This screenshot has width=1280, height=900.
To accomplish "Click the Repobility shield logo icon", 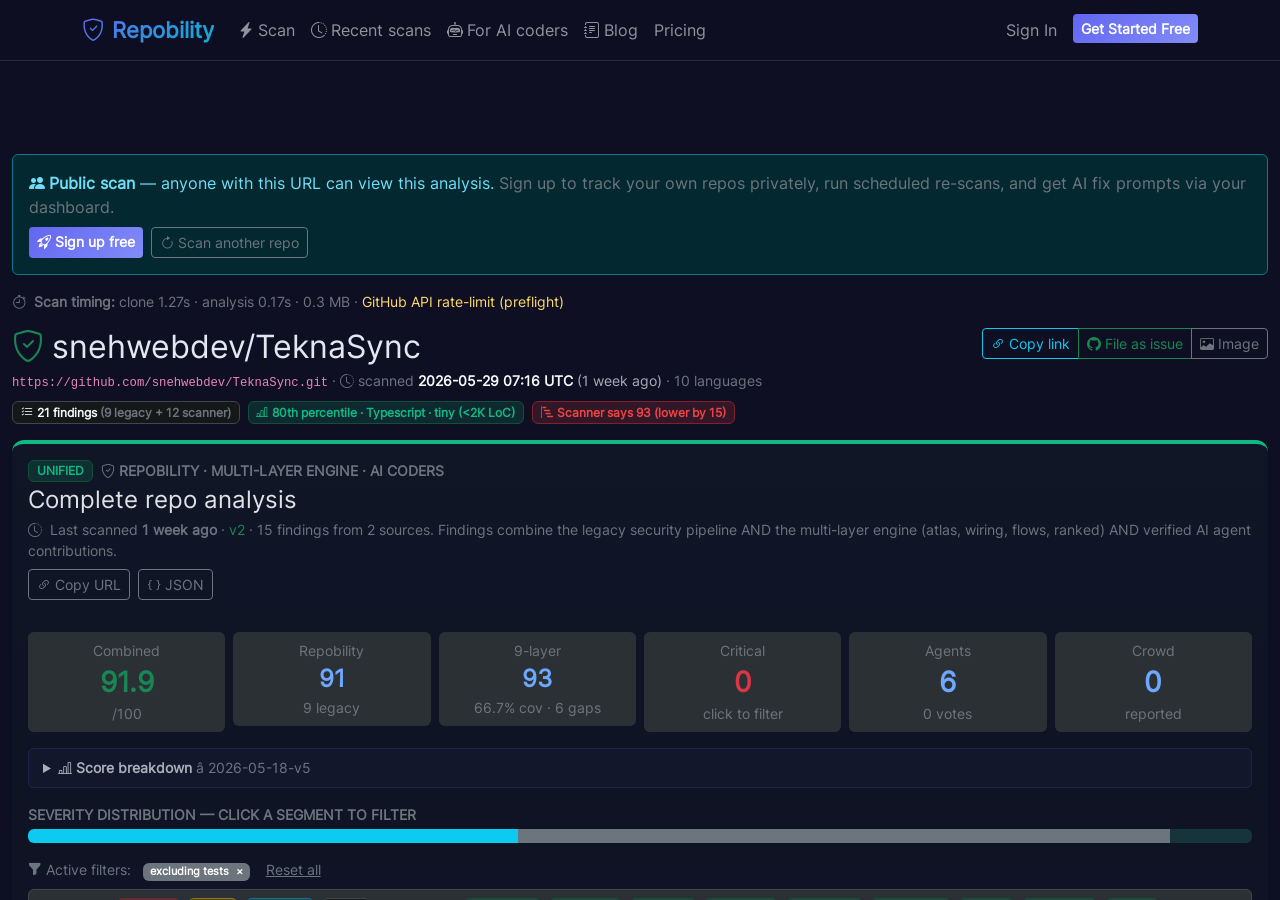I will (93, 30).
